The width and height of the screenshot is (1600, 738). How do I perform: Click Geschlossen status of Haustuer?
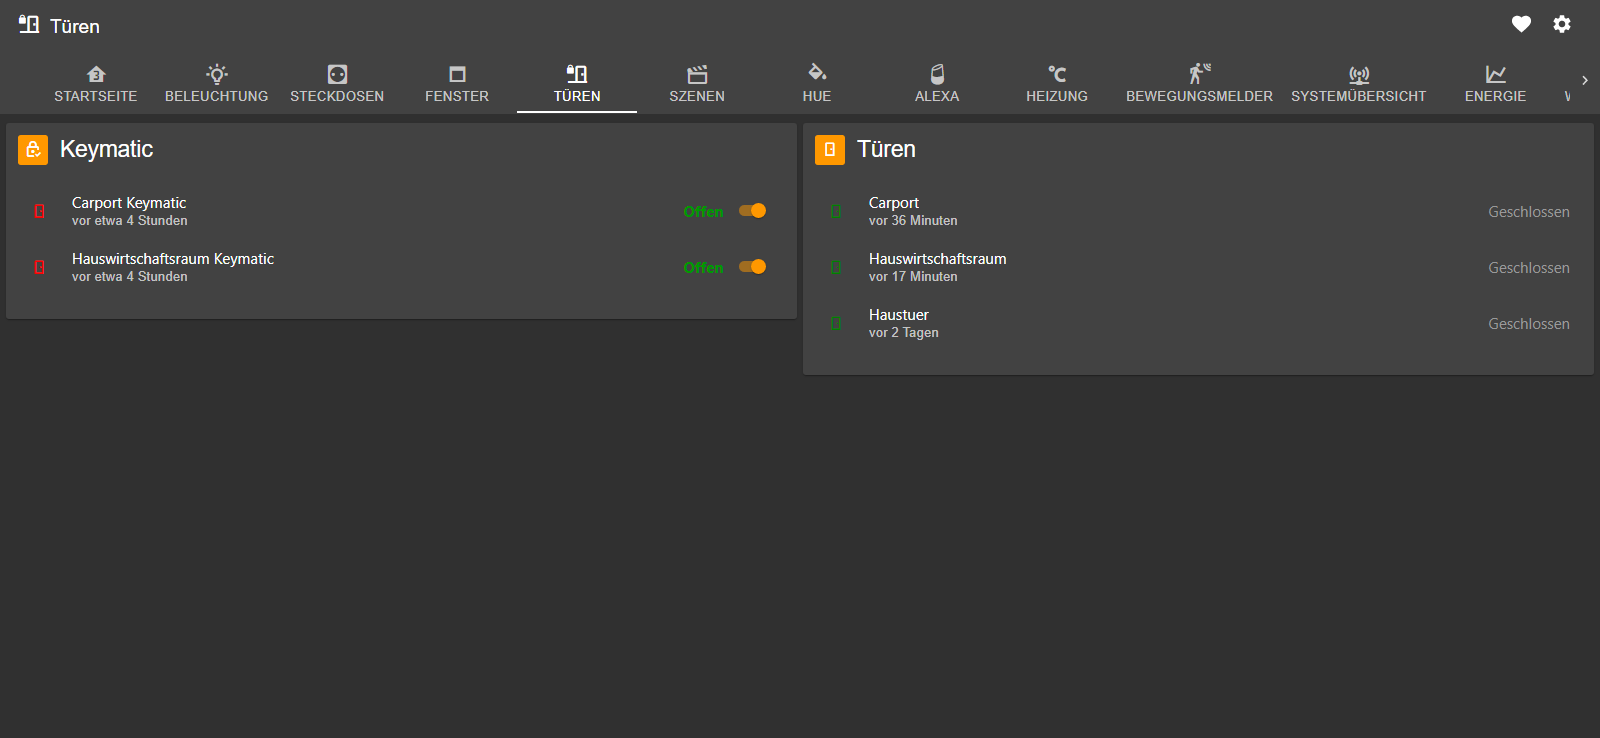[x=1529, y=324]
